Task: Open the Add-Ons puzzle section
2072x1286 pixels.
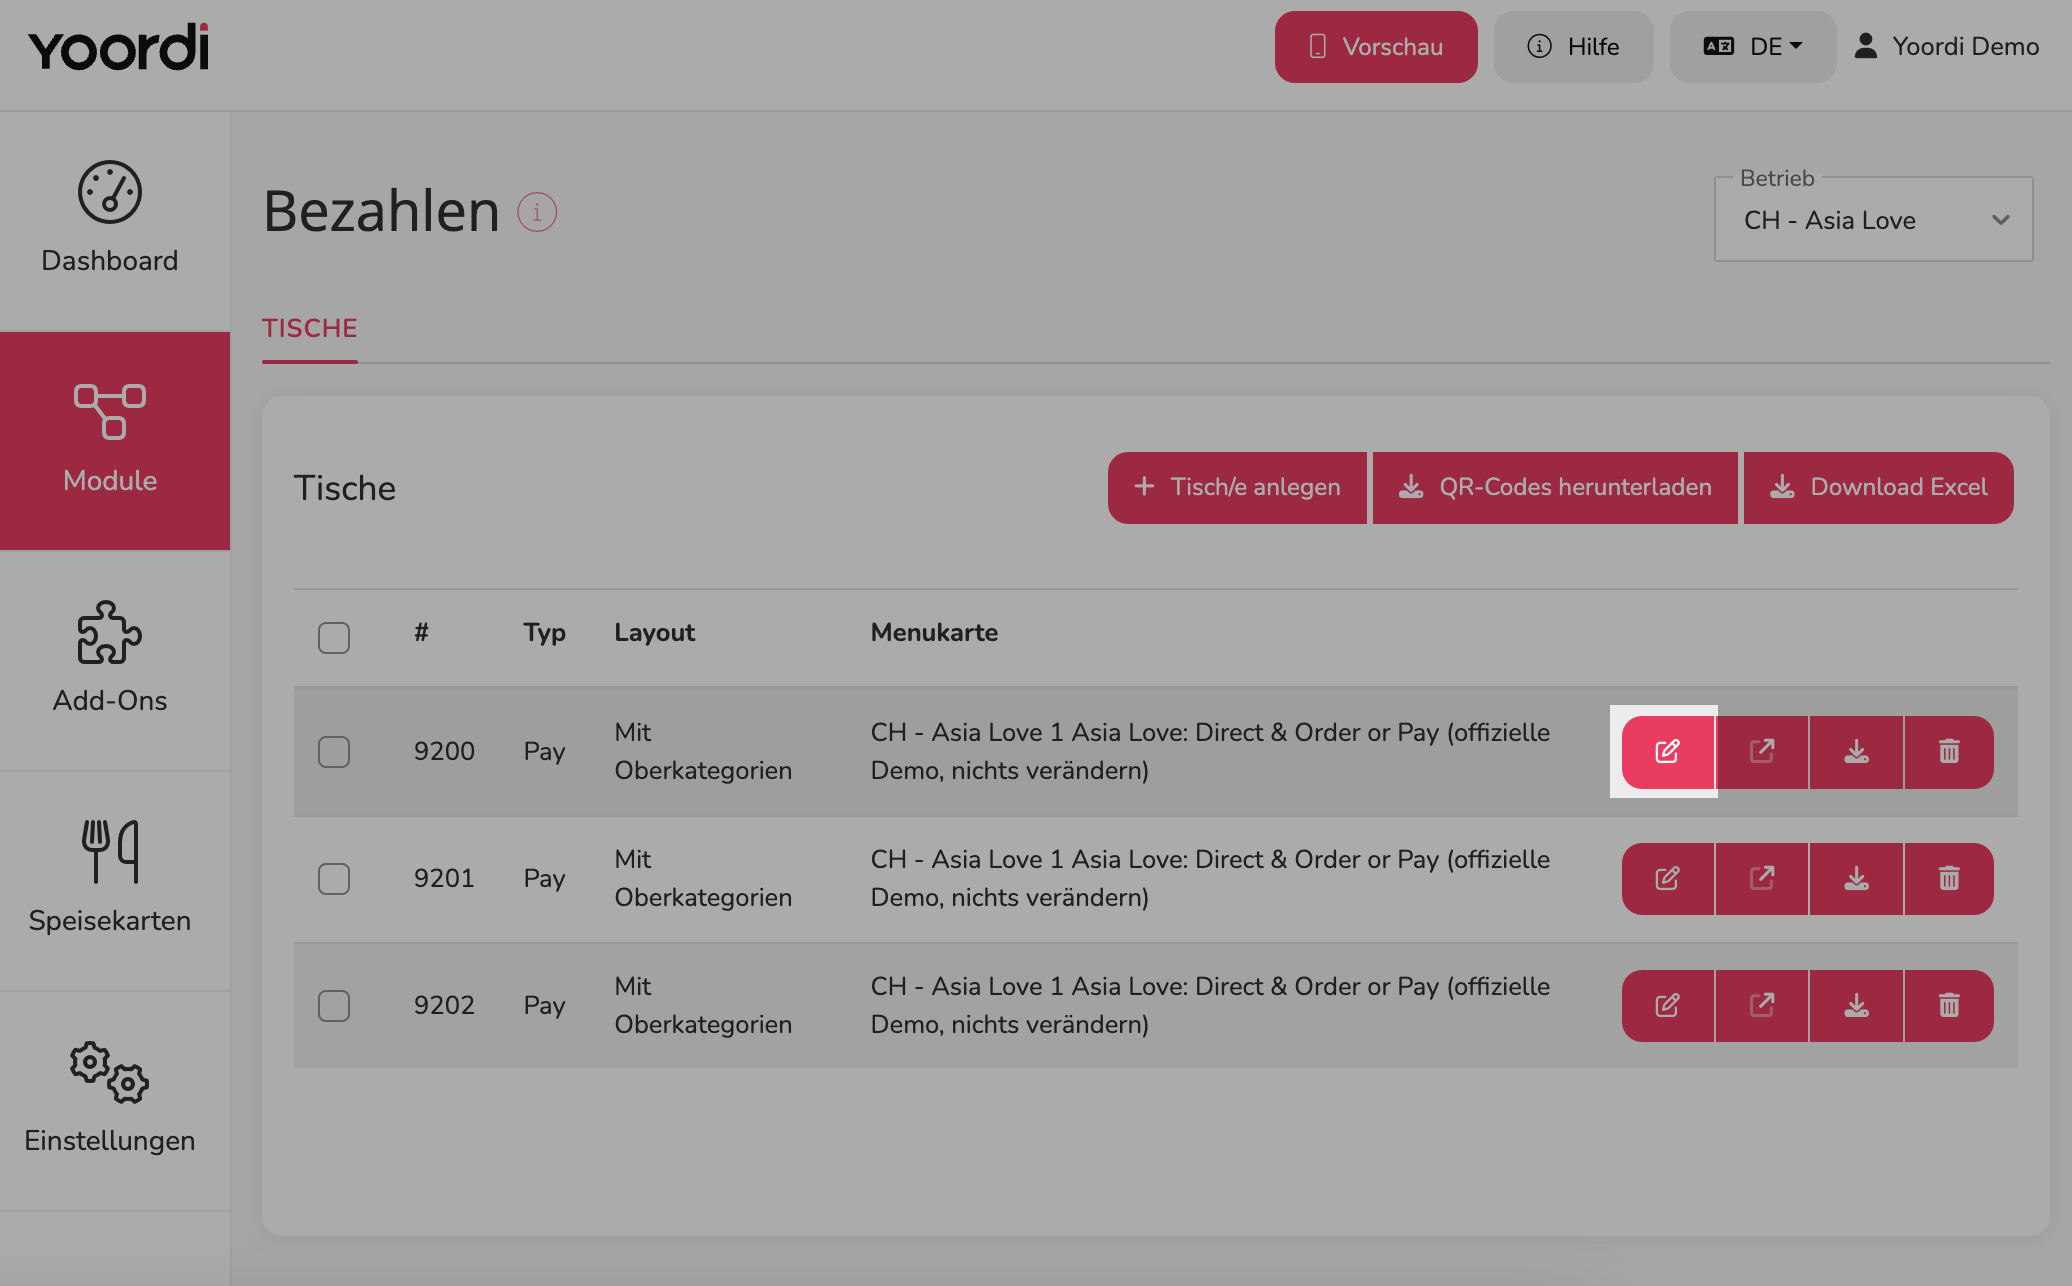Action: [x=110, y=660]
